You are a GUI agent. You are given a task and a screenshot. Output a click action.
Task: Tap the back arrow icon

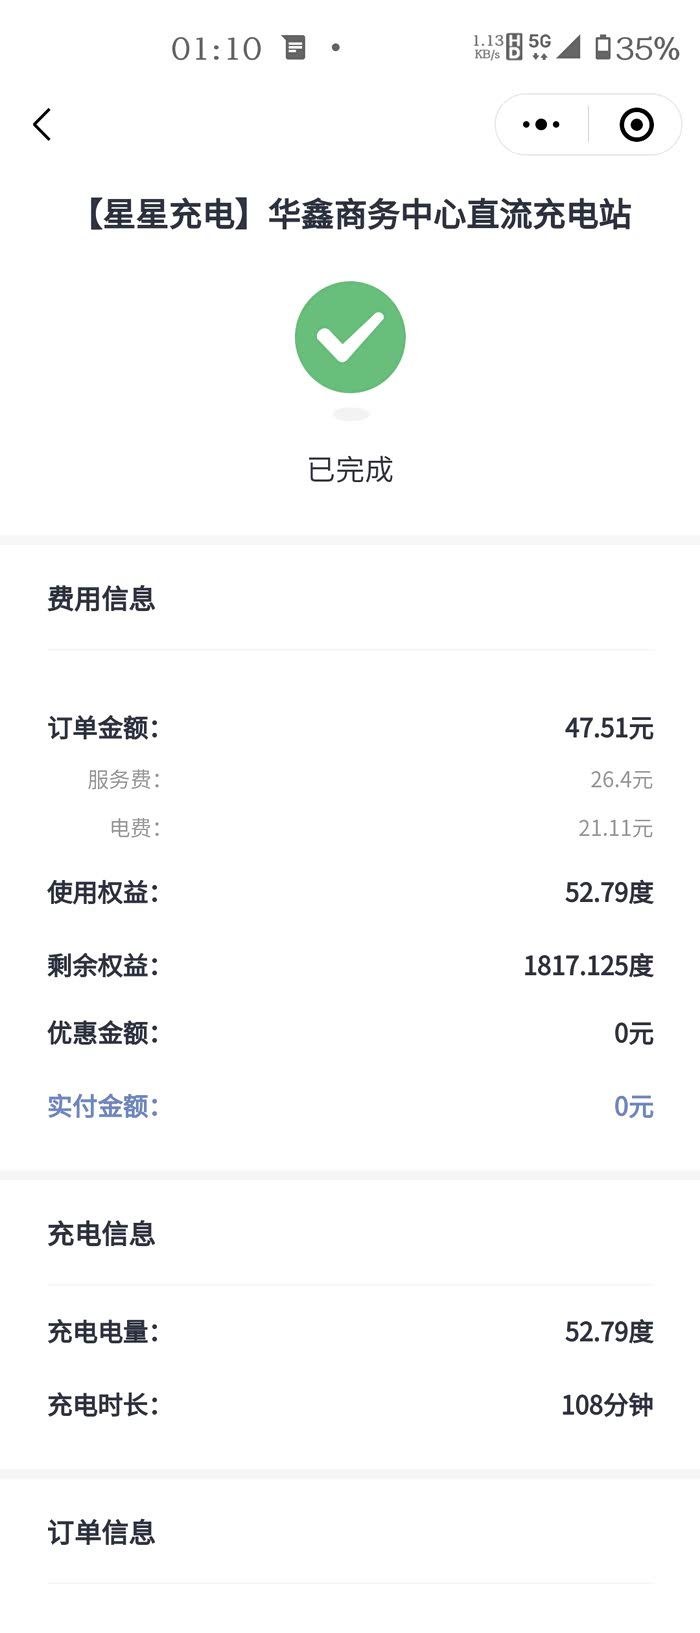[x=42, y=125]
